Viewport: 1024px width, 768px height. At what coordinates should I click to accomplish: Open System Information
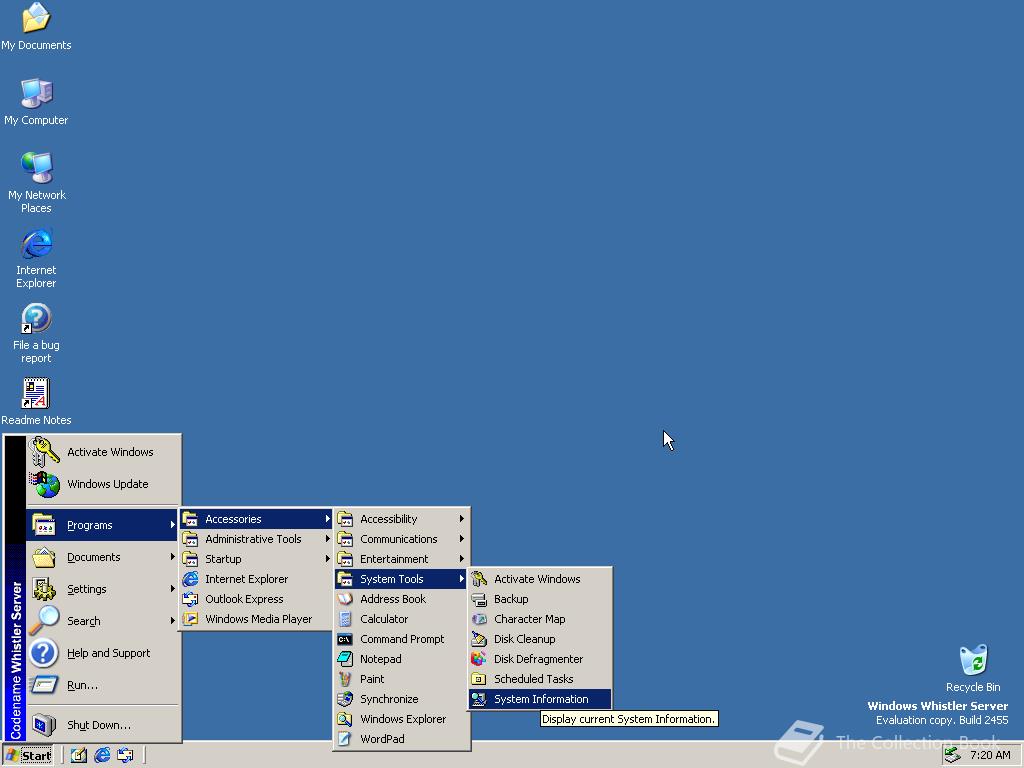540,699
